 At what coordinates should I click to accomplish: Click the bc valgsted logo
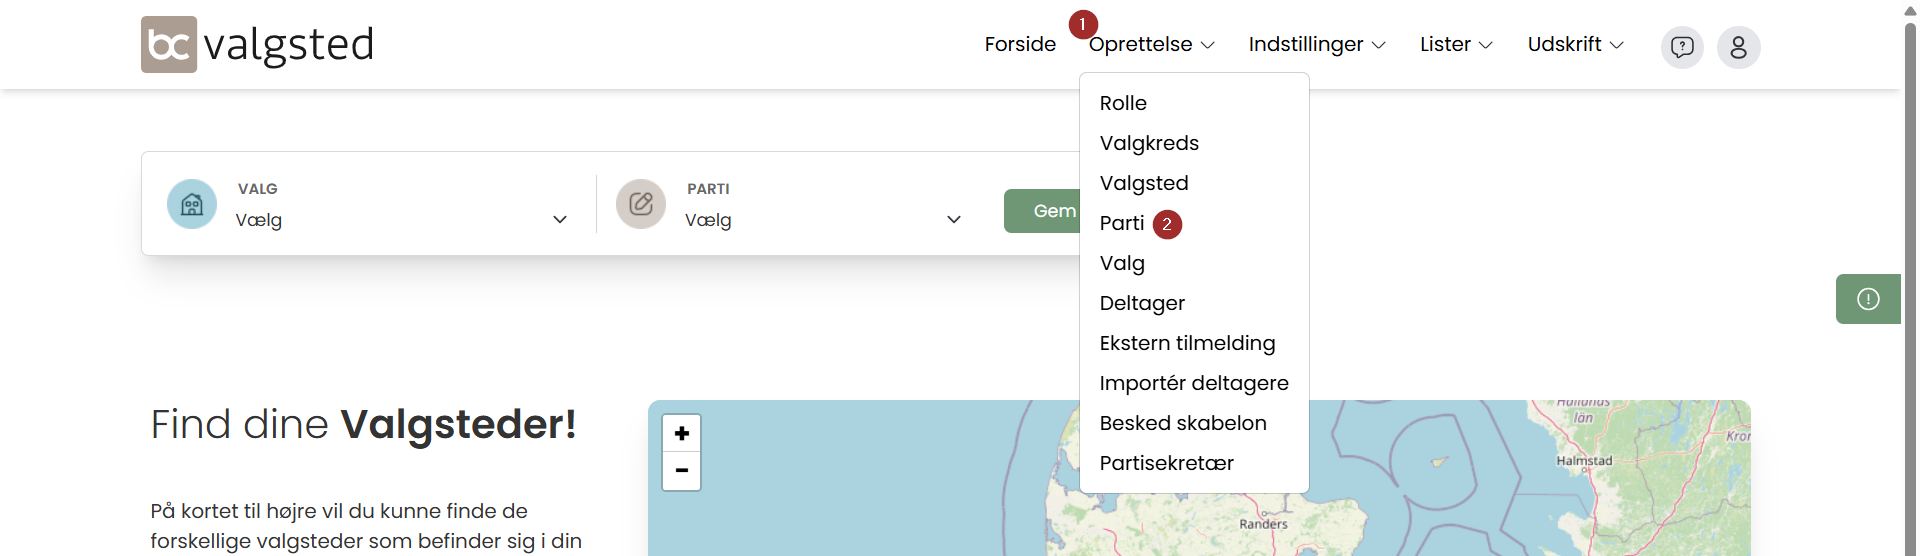tap(257, 45)
